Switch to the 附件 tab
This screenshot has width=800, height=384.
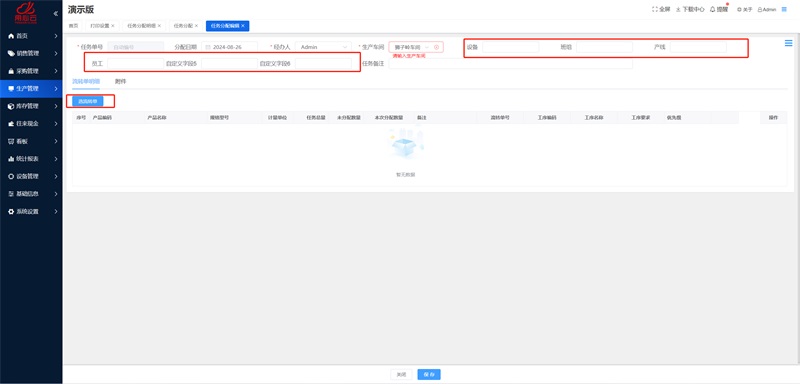pyautogui.click(x=120, y=82)
